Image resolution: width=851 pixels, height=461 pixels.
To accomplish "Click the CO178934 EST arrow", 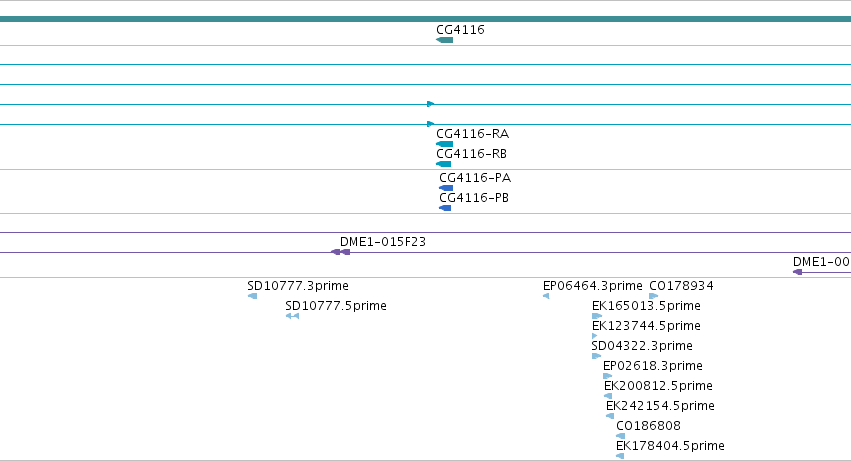I will pyautogui.click(x=653, y=296).
